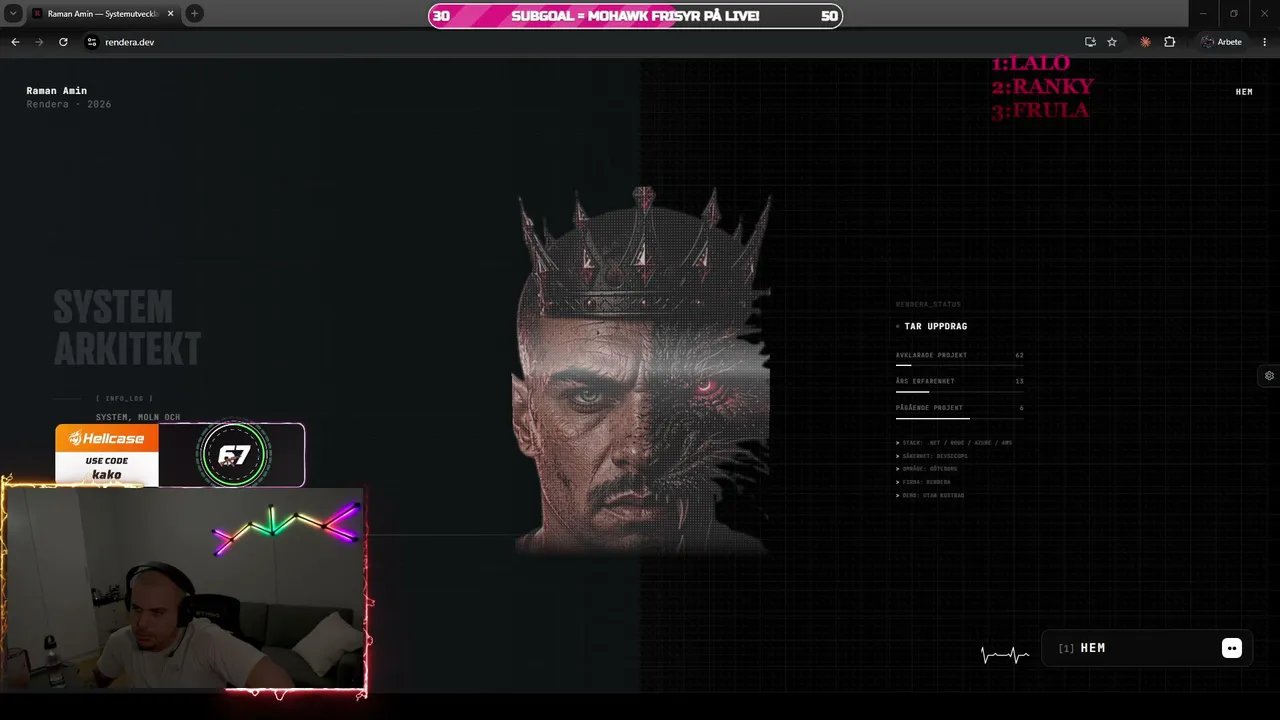
Task: Click the SYSTEM ARKITEKT heading
Action: [x=127, y=328]
